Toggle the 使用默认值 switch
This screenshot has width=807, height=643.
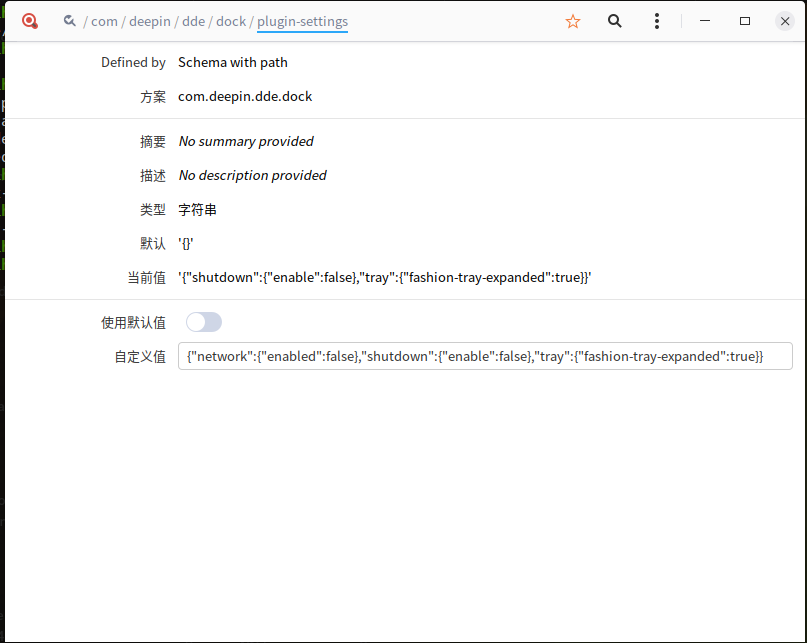tap(204, 322)
